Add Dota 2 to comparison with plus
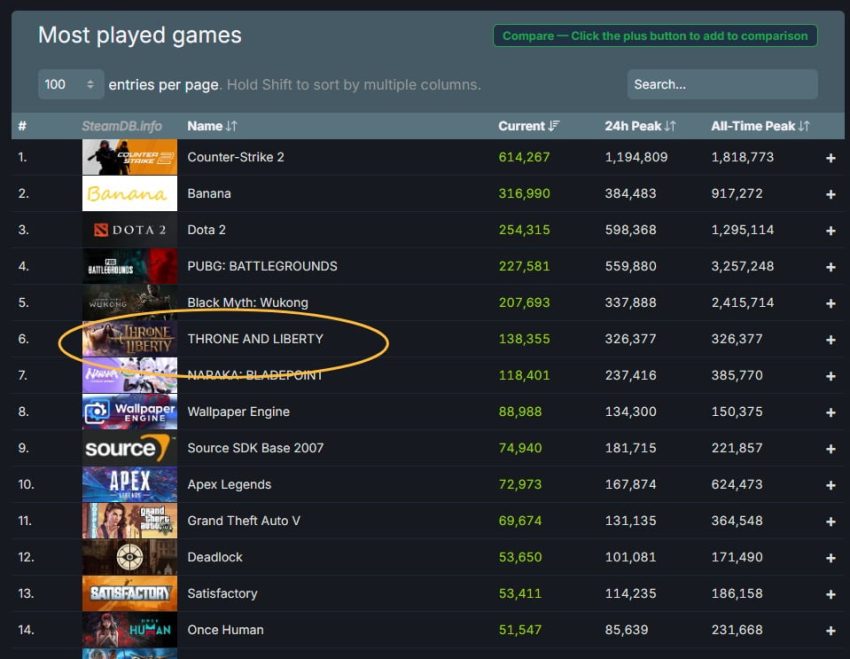Viewport: 850px width, 659px height. [x=830, y=230]
